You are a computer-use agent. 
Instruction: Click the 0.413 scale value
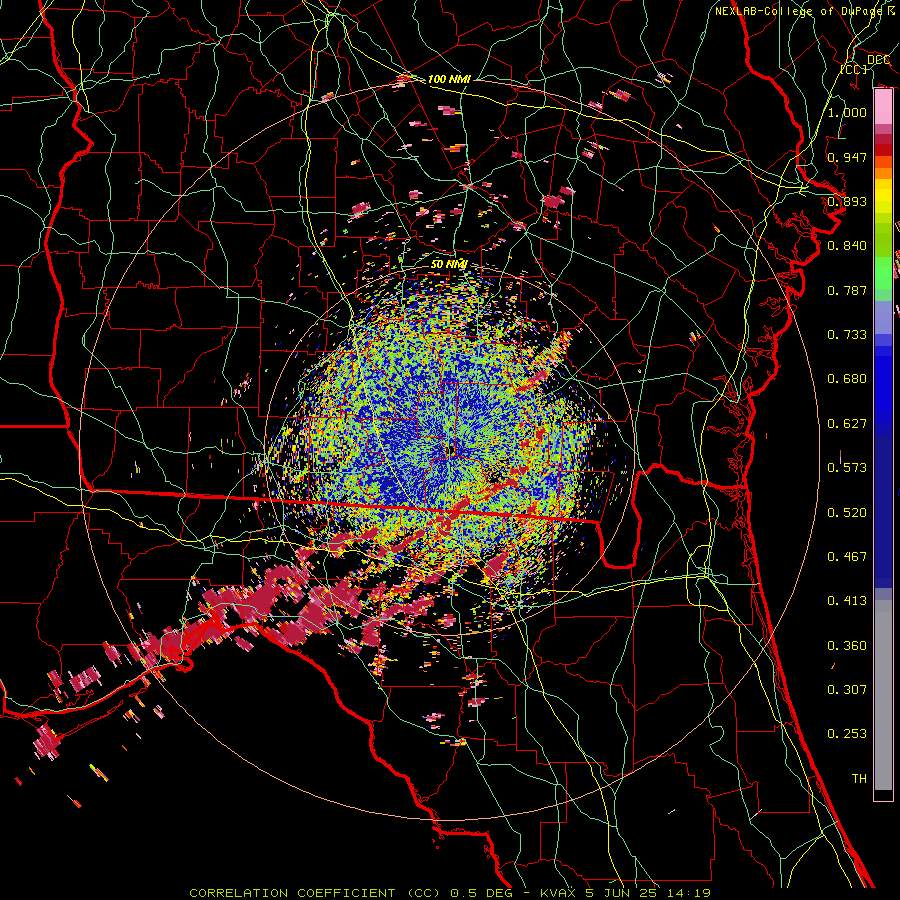(x=847, y=601)
